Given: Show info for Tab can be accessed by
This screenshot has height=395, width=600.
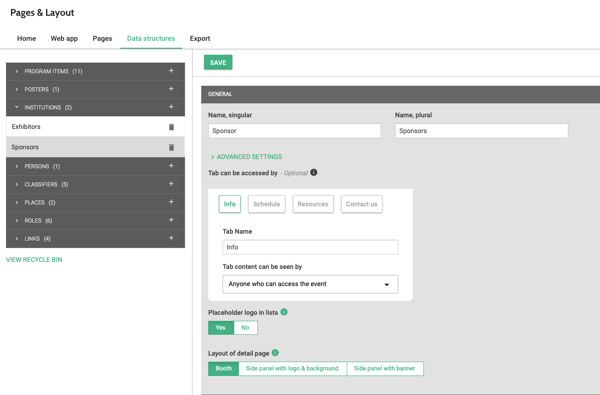Looking at the screenshot, I should click(x=314, y=172).
